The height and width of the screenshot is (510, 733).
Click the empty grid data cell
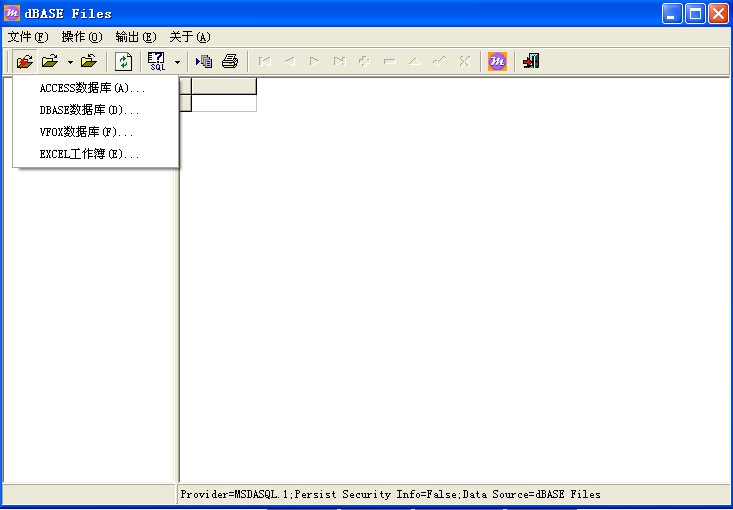click(x=224, y=103)
